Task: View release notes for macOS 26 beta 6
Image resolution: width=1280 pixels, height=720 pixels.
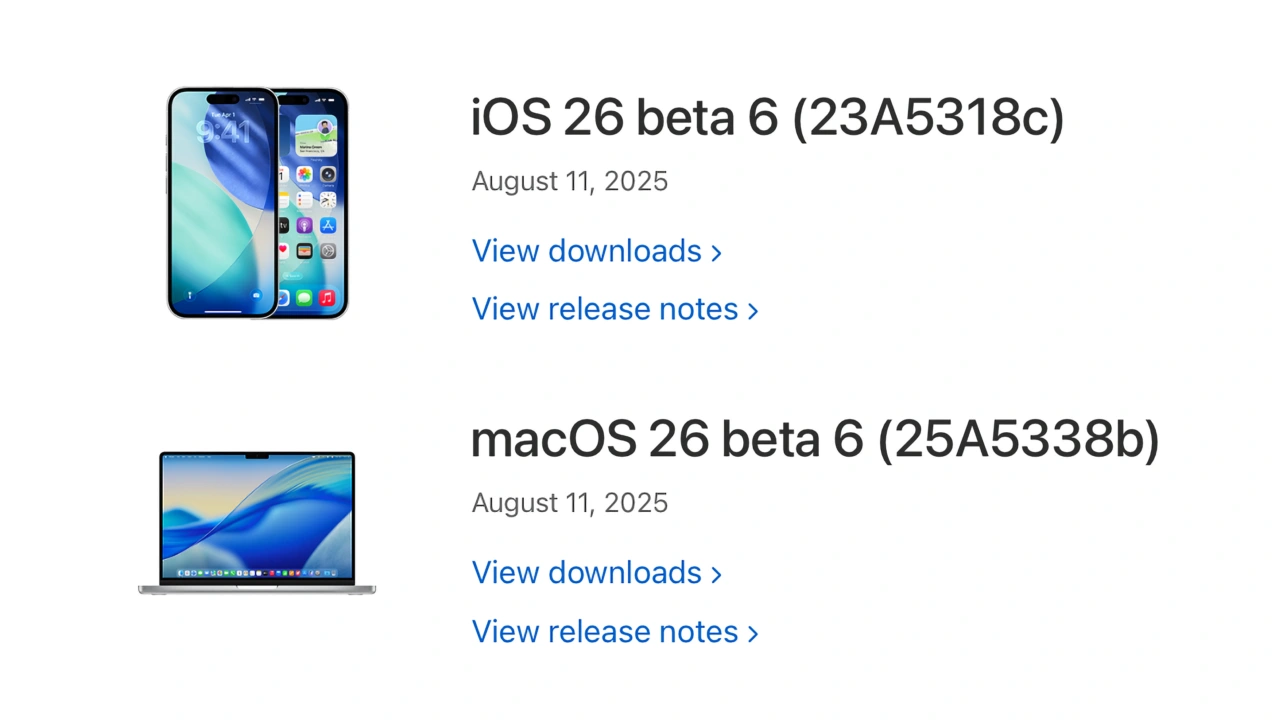Action: click(605, 631)
